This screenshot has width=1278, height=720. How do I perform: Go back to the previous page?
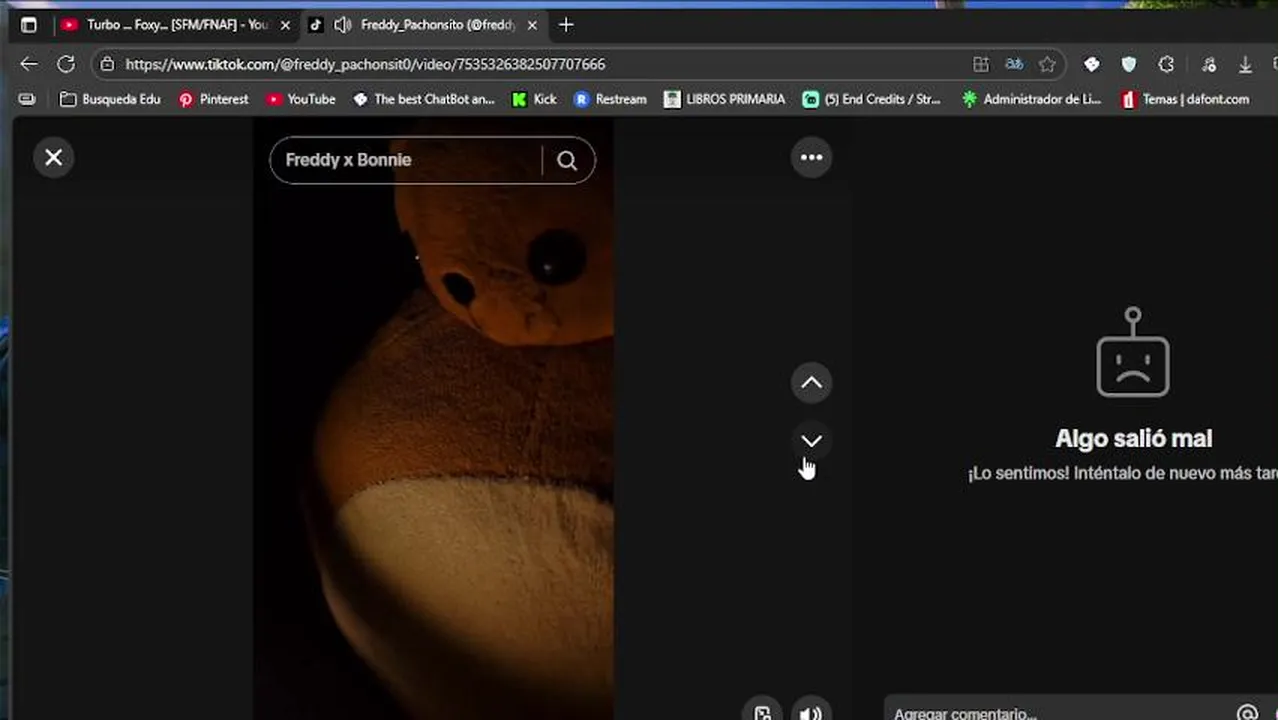(28, 64)
